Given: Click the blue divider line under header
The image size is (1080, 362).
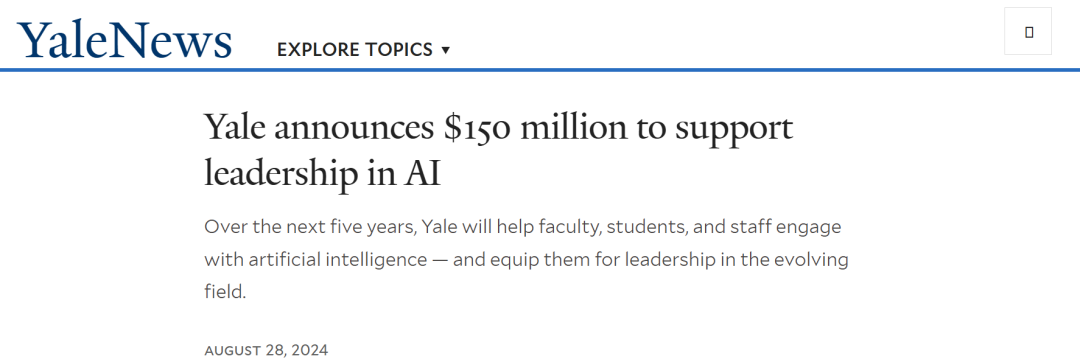Looking at the screenshot, I should click(x=540, y=70).
